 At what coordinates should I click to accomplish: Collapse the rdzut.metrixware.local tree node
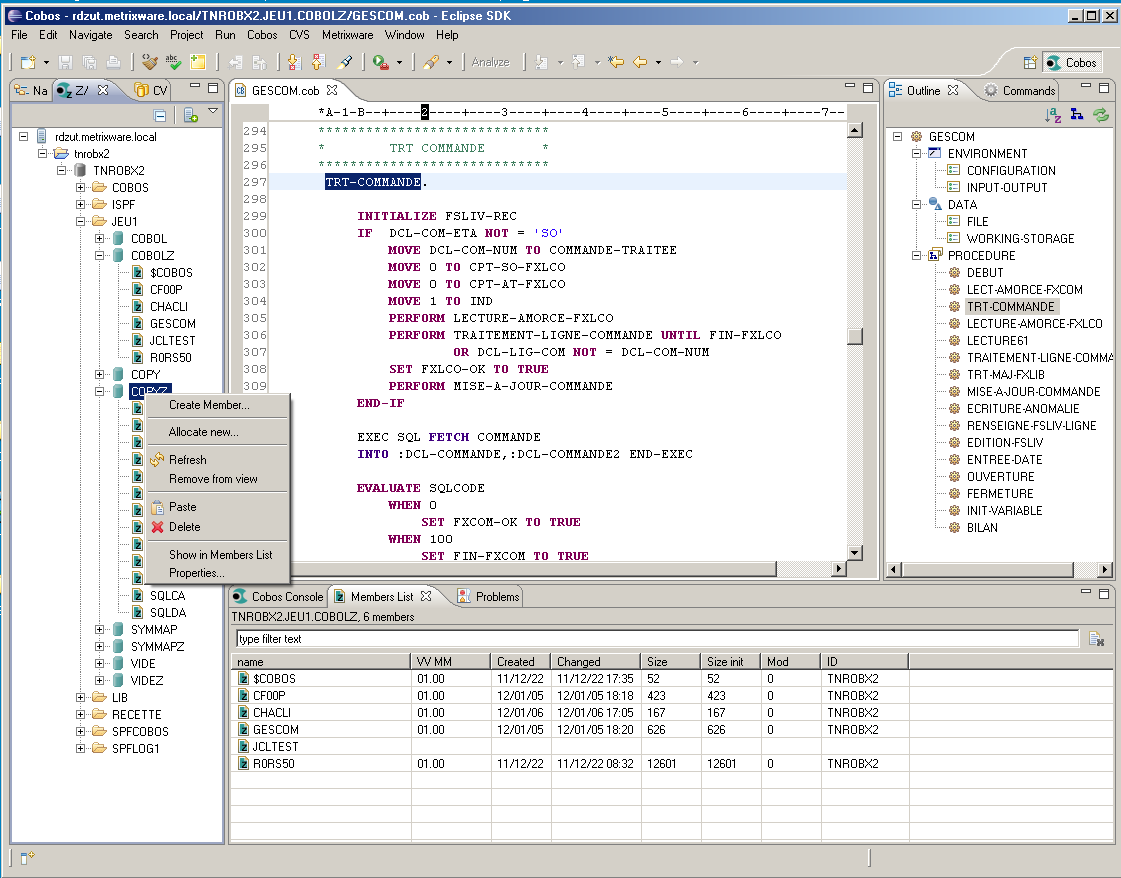pos(24,136)
